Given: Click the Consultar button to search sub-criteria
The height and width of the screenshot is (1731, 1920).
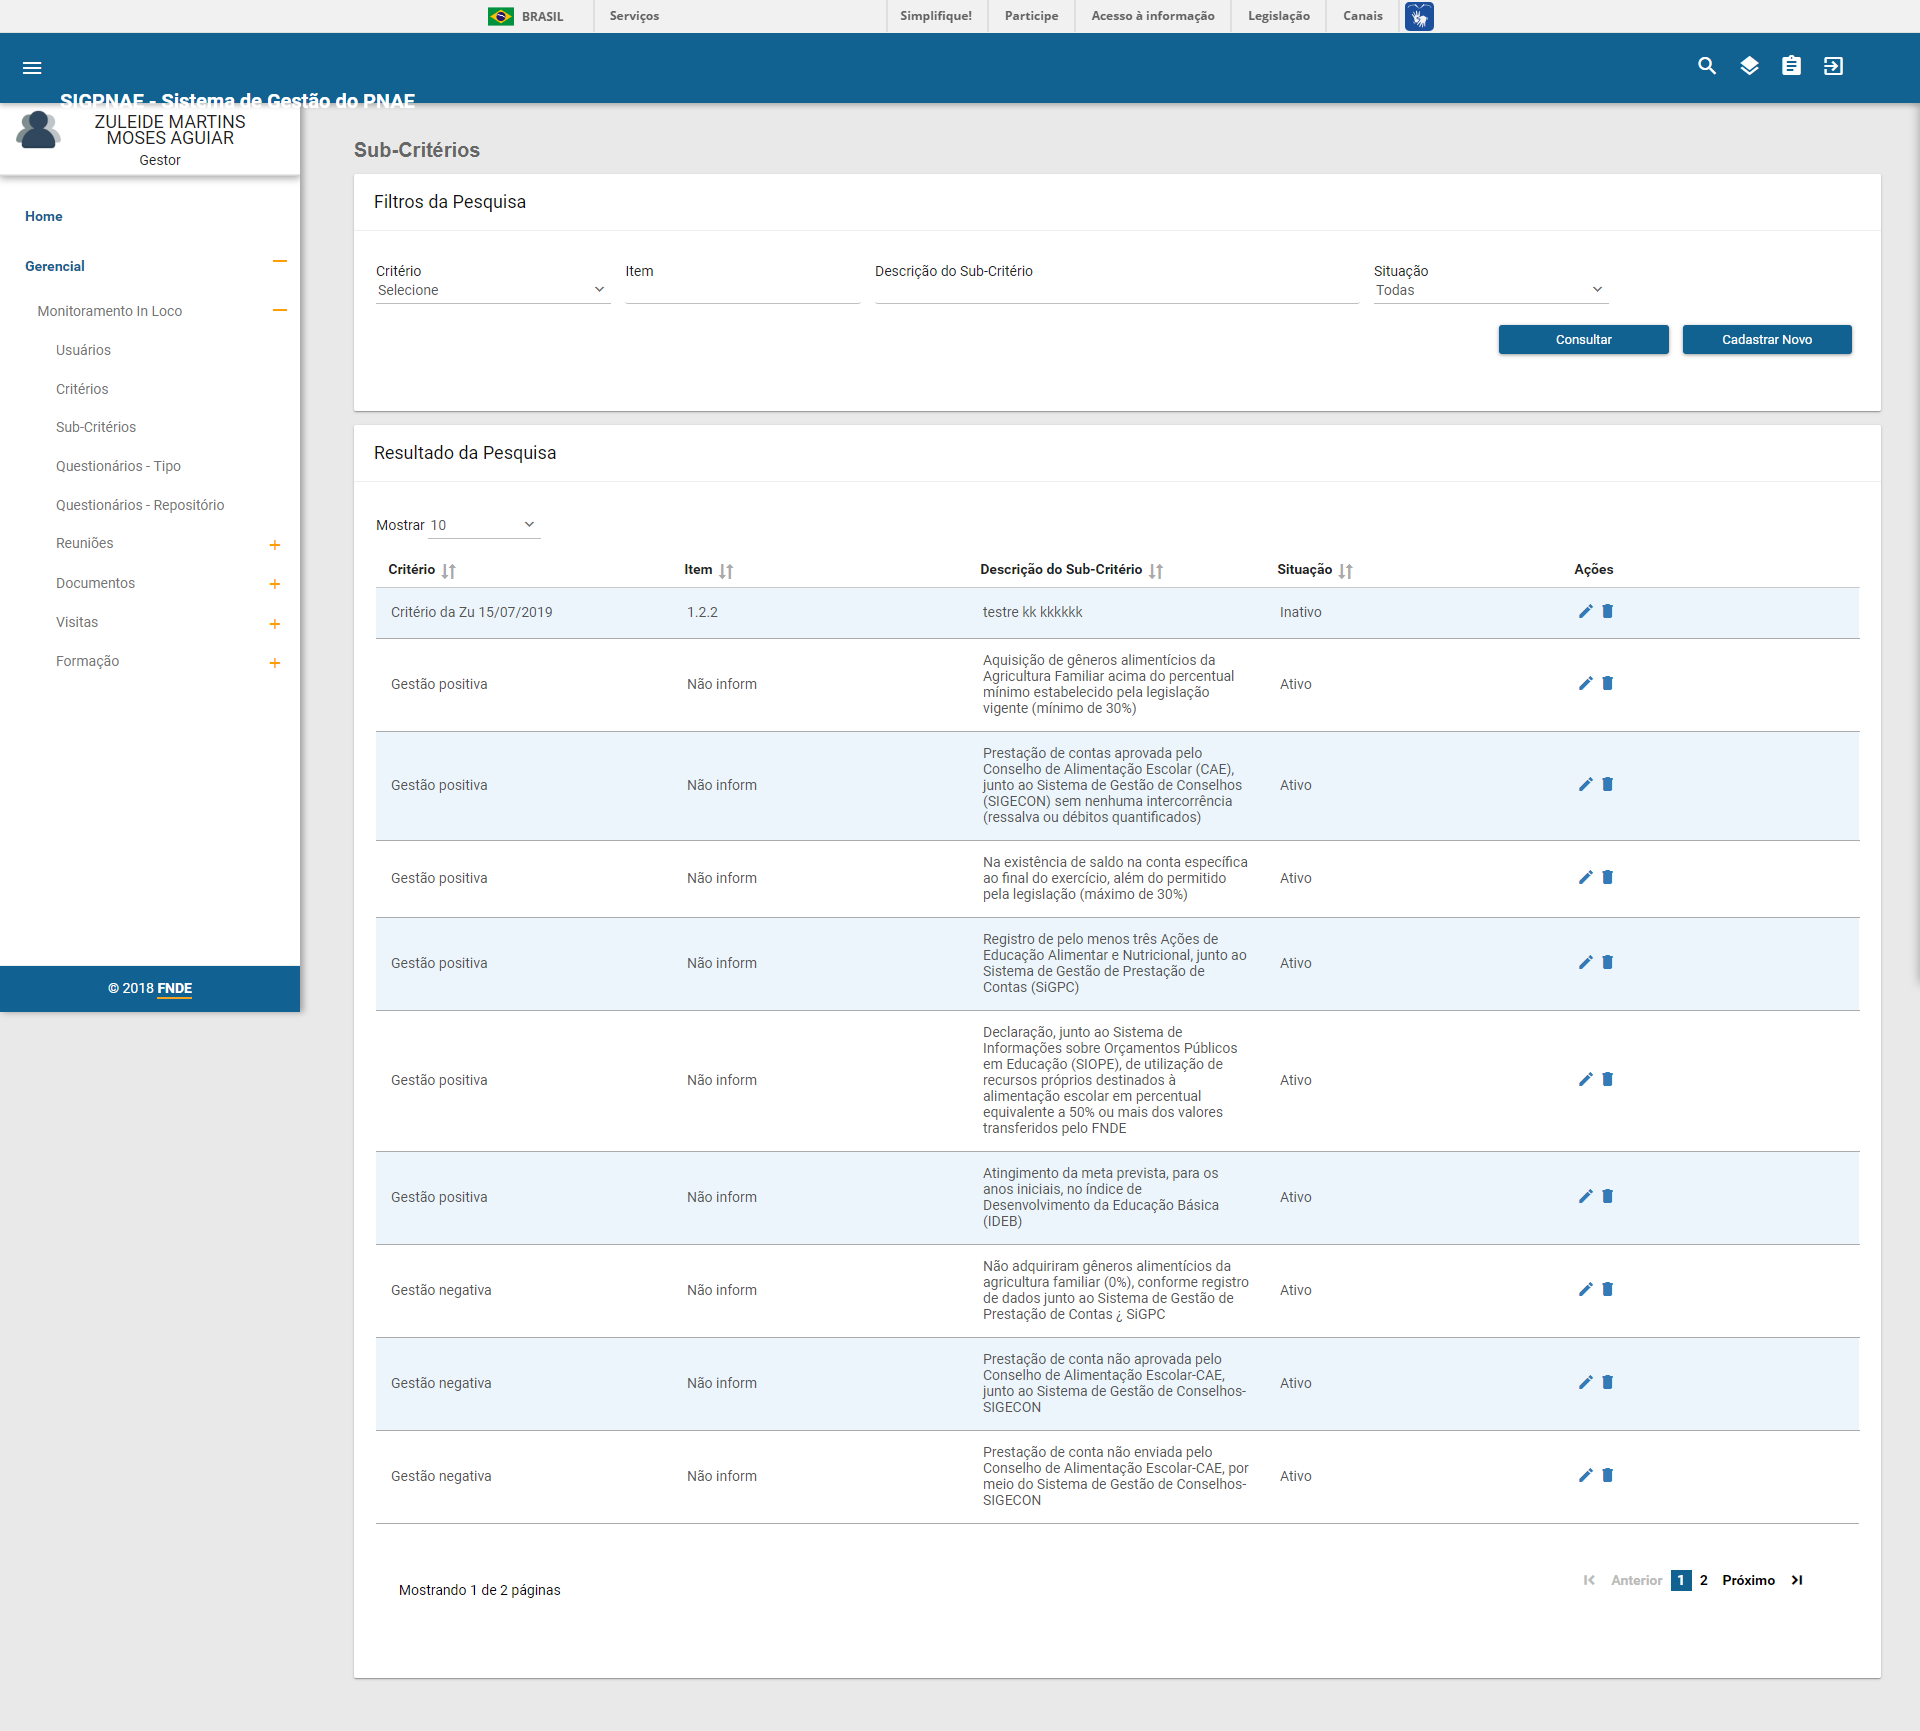Looking at the screenshot, I should (1584, 339).
